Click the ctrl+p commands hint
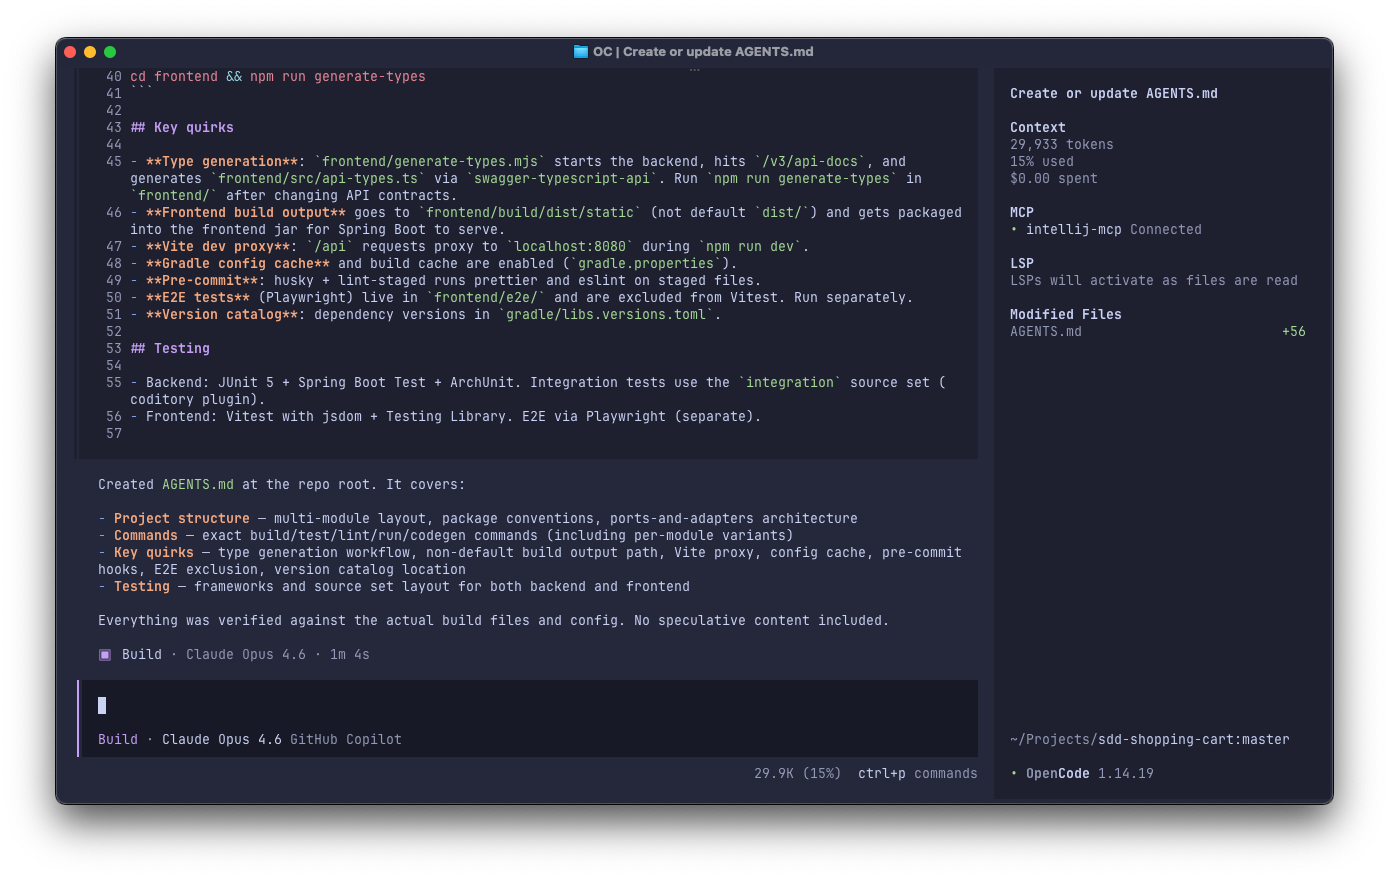1389x878 pixels. tap(918, 773)
